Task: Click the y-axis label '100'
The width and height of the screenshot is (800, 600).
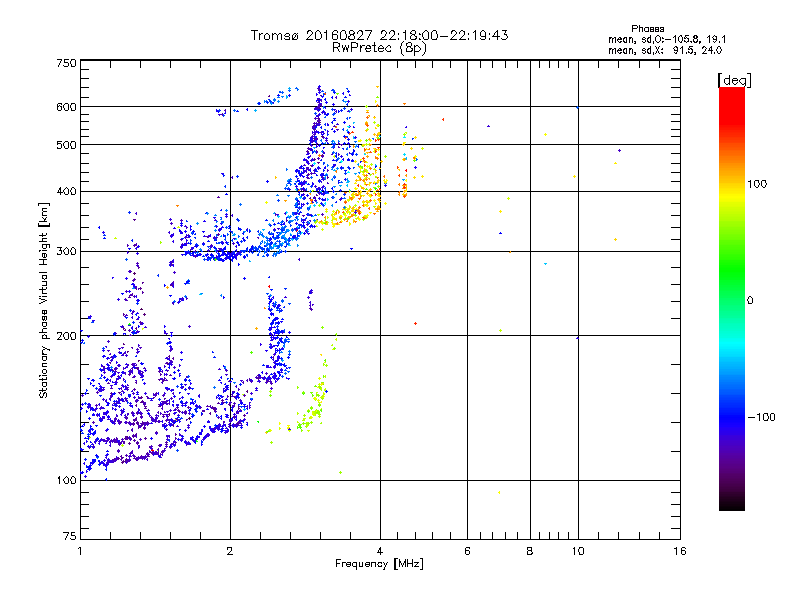Action: click(67, 481)
